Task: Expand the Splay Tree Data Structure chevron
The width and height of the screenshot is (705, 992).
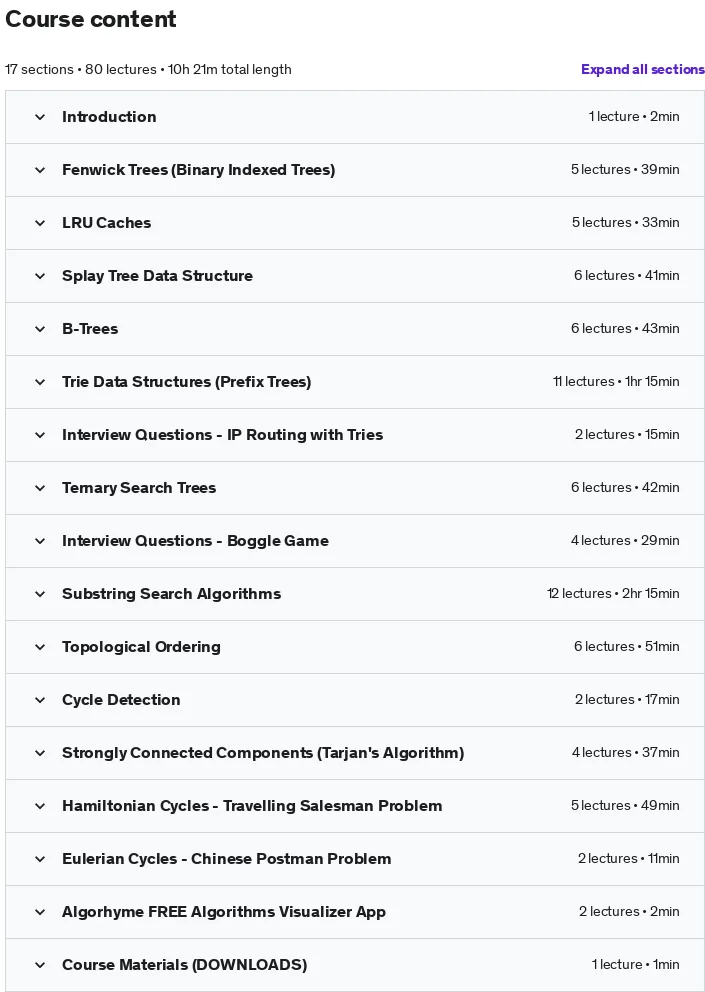Action: click(40, 276)
